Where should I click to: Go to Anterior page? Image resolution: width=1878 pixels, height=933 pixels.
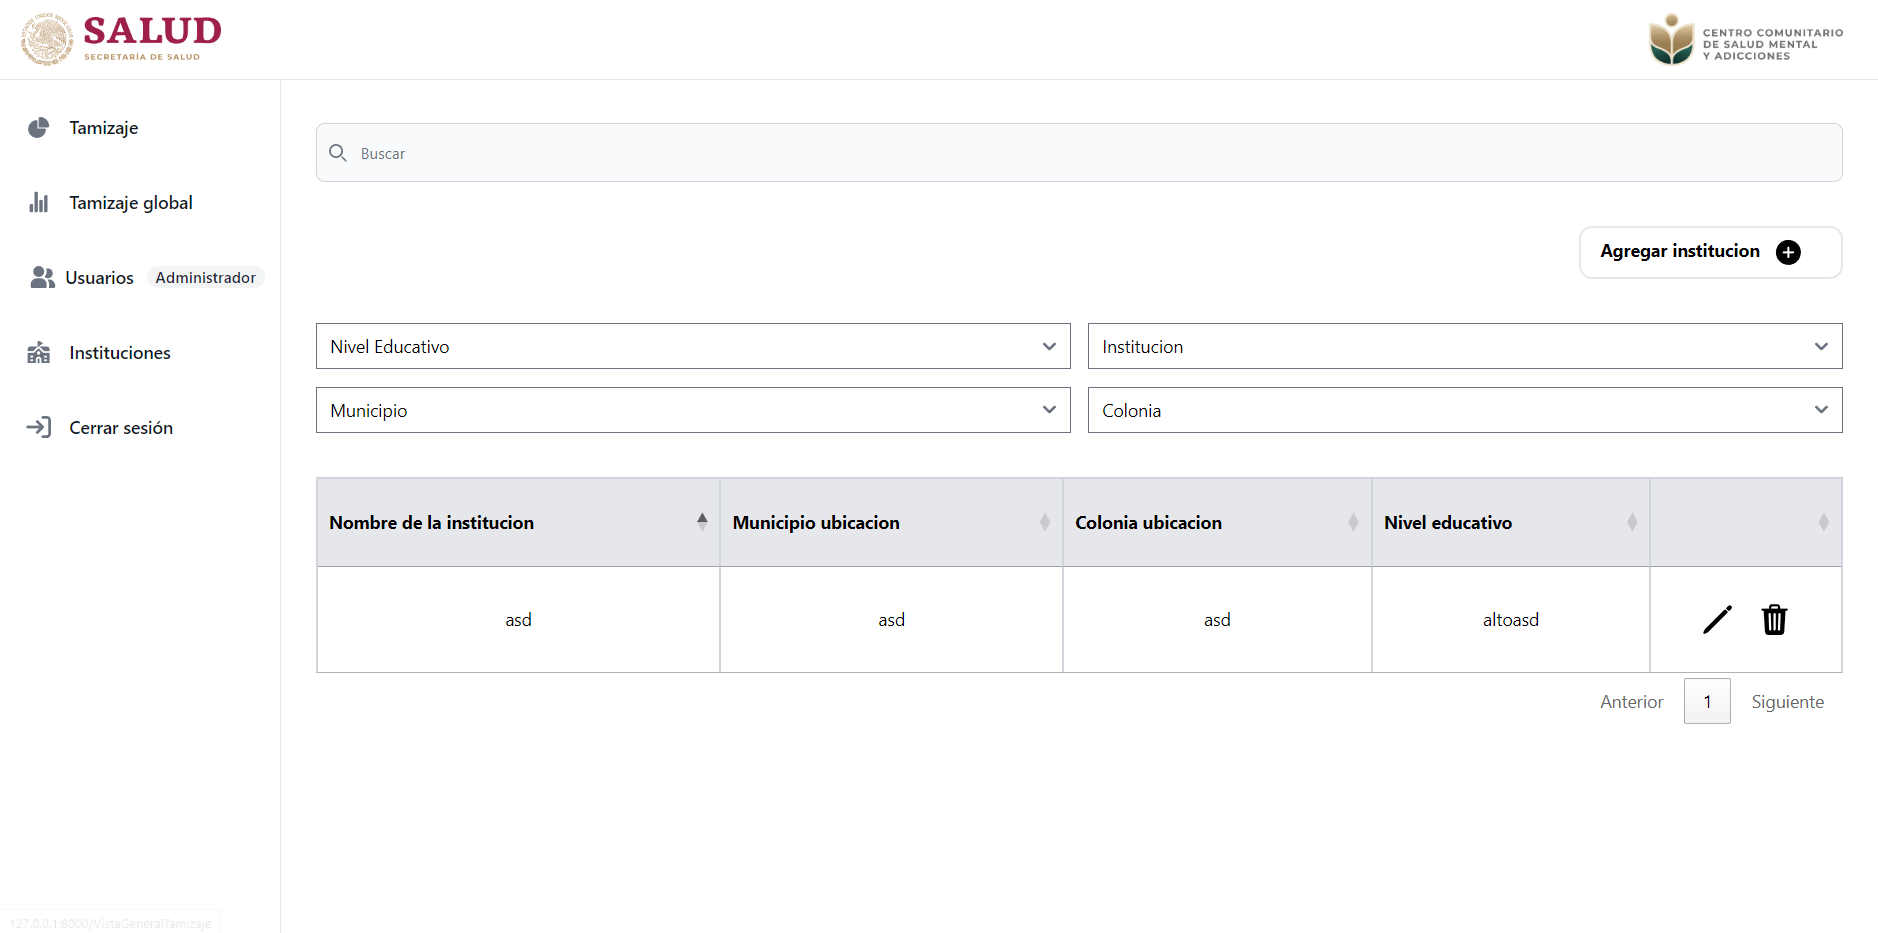point(1631,702)
